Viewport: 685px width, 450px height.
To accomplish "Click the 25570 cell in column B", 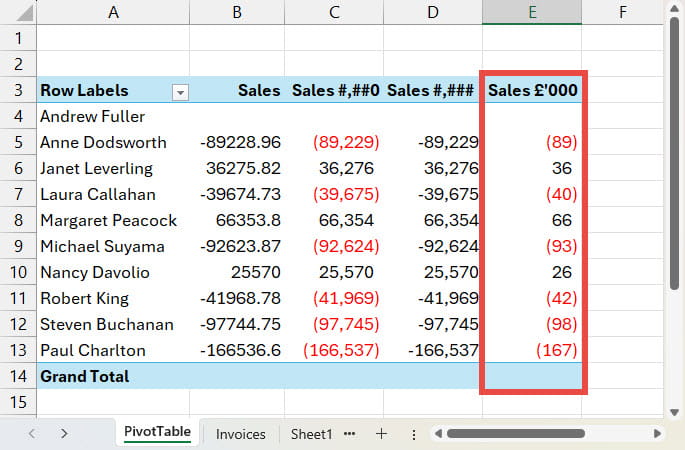I will point(237,272).
